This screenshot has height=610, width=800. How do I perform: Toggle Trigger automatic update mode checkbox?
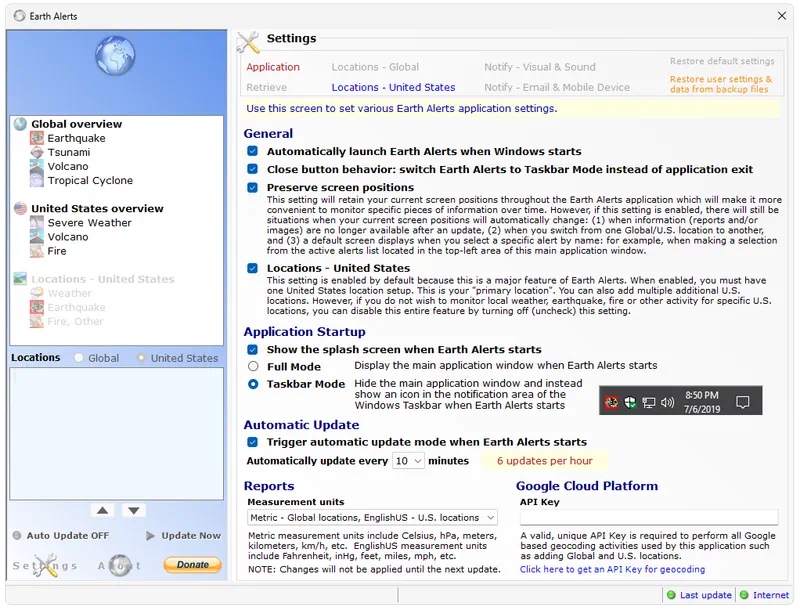[253, 442]
